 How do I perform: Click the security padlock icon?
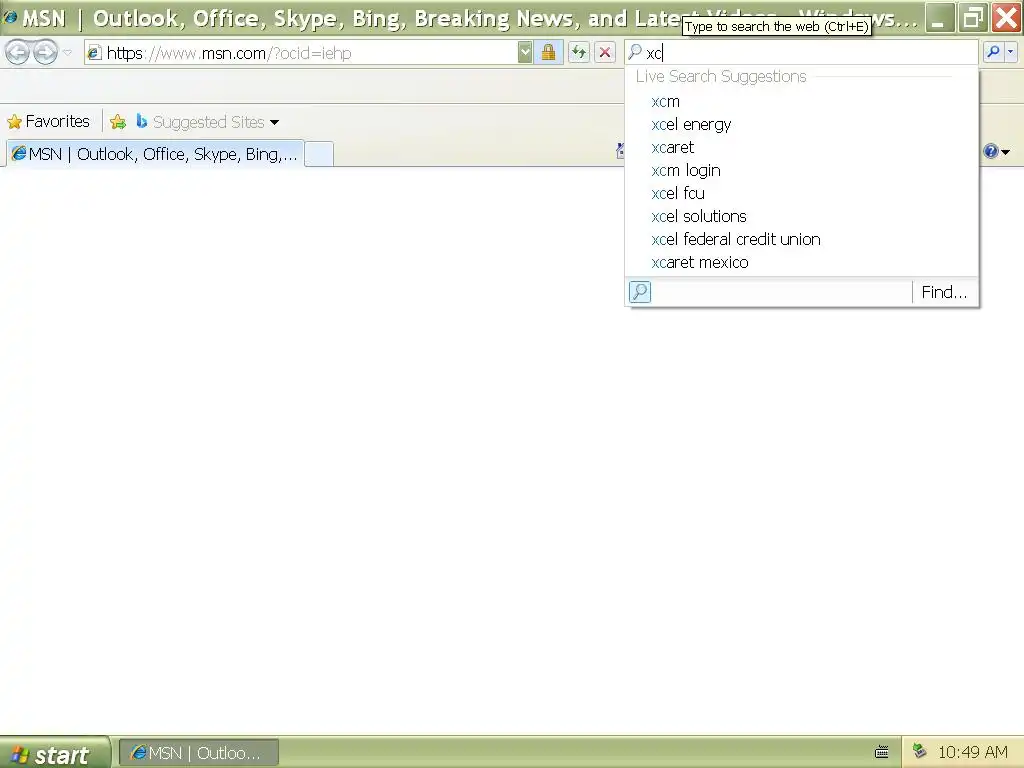(x=549, y=53)
